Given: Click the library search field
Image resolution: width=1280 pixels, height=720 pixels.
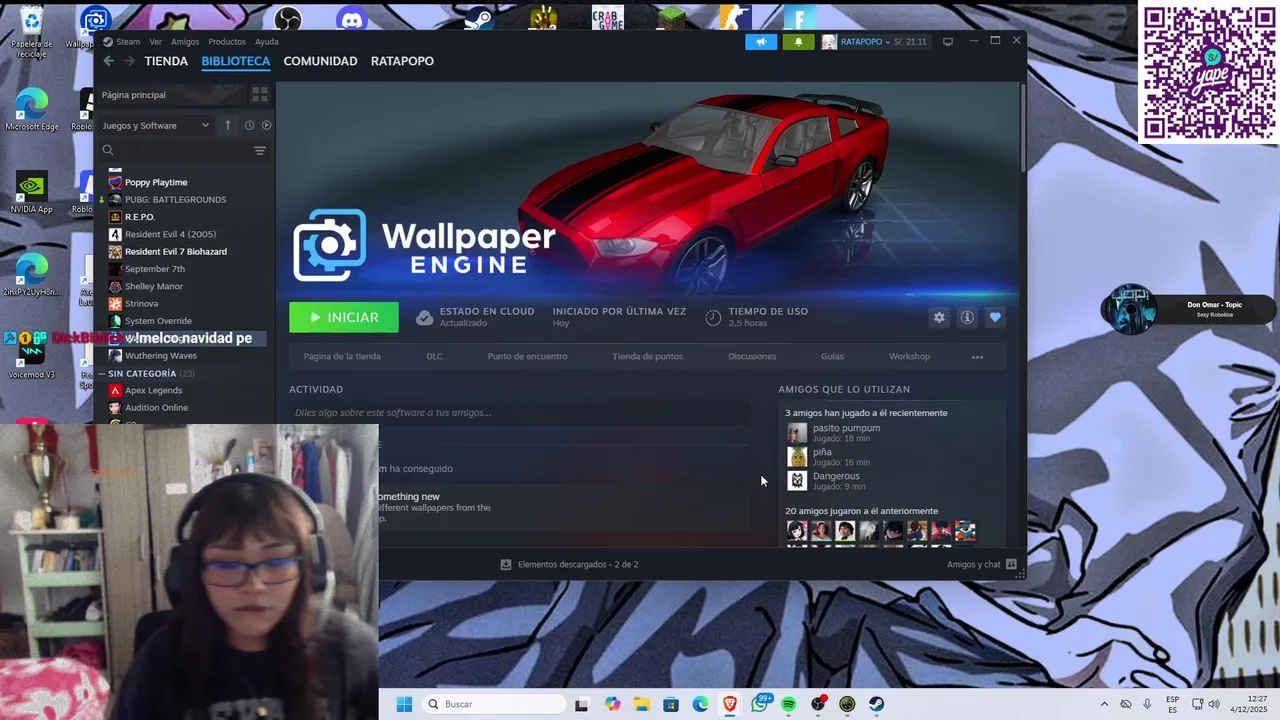Looking at the screenshot, I should 175,150.
